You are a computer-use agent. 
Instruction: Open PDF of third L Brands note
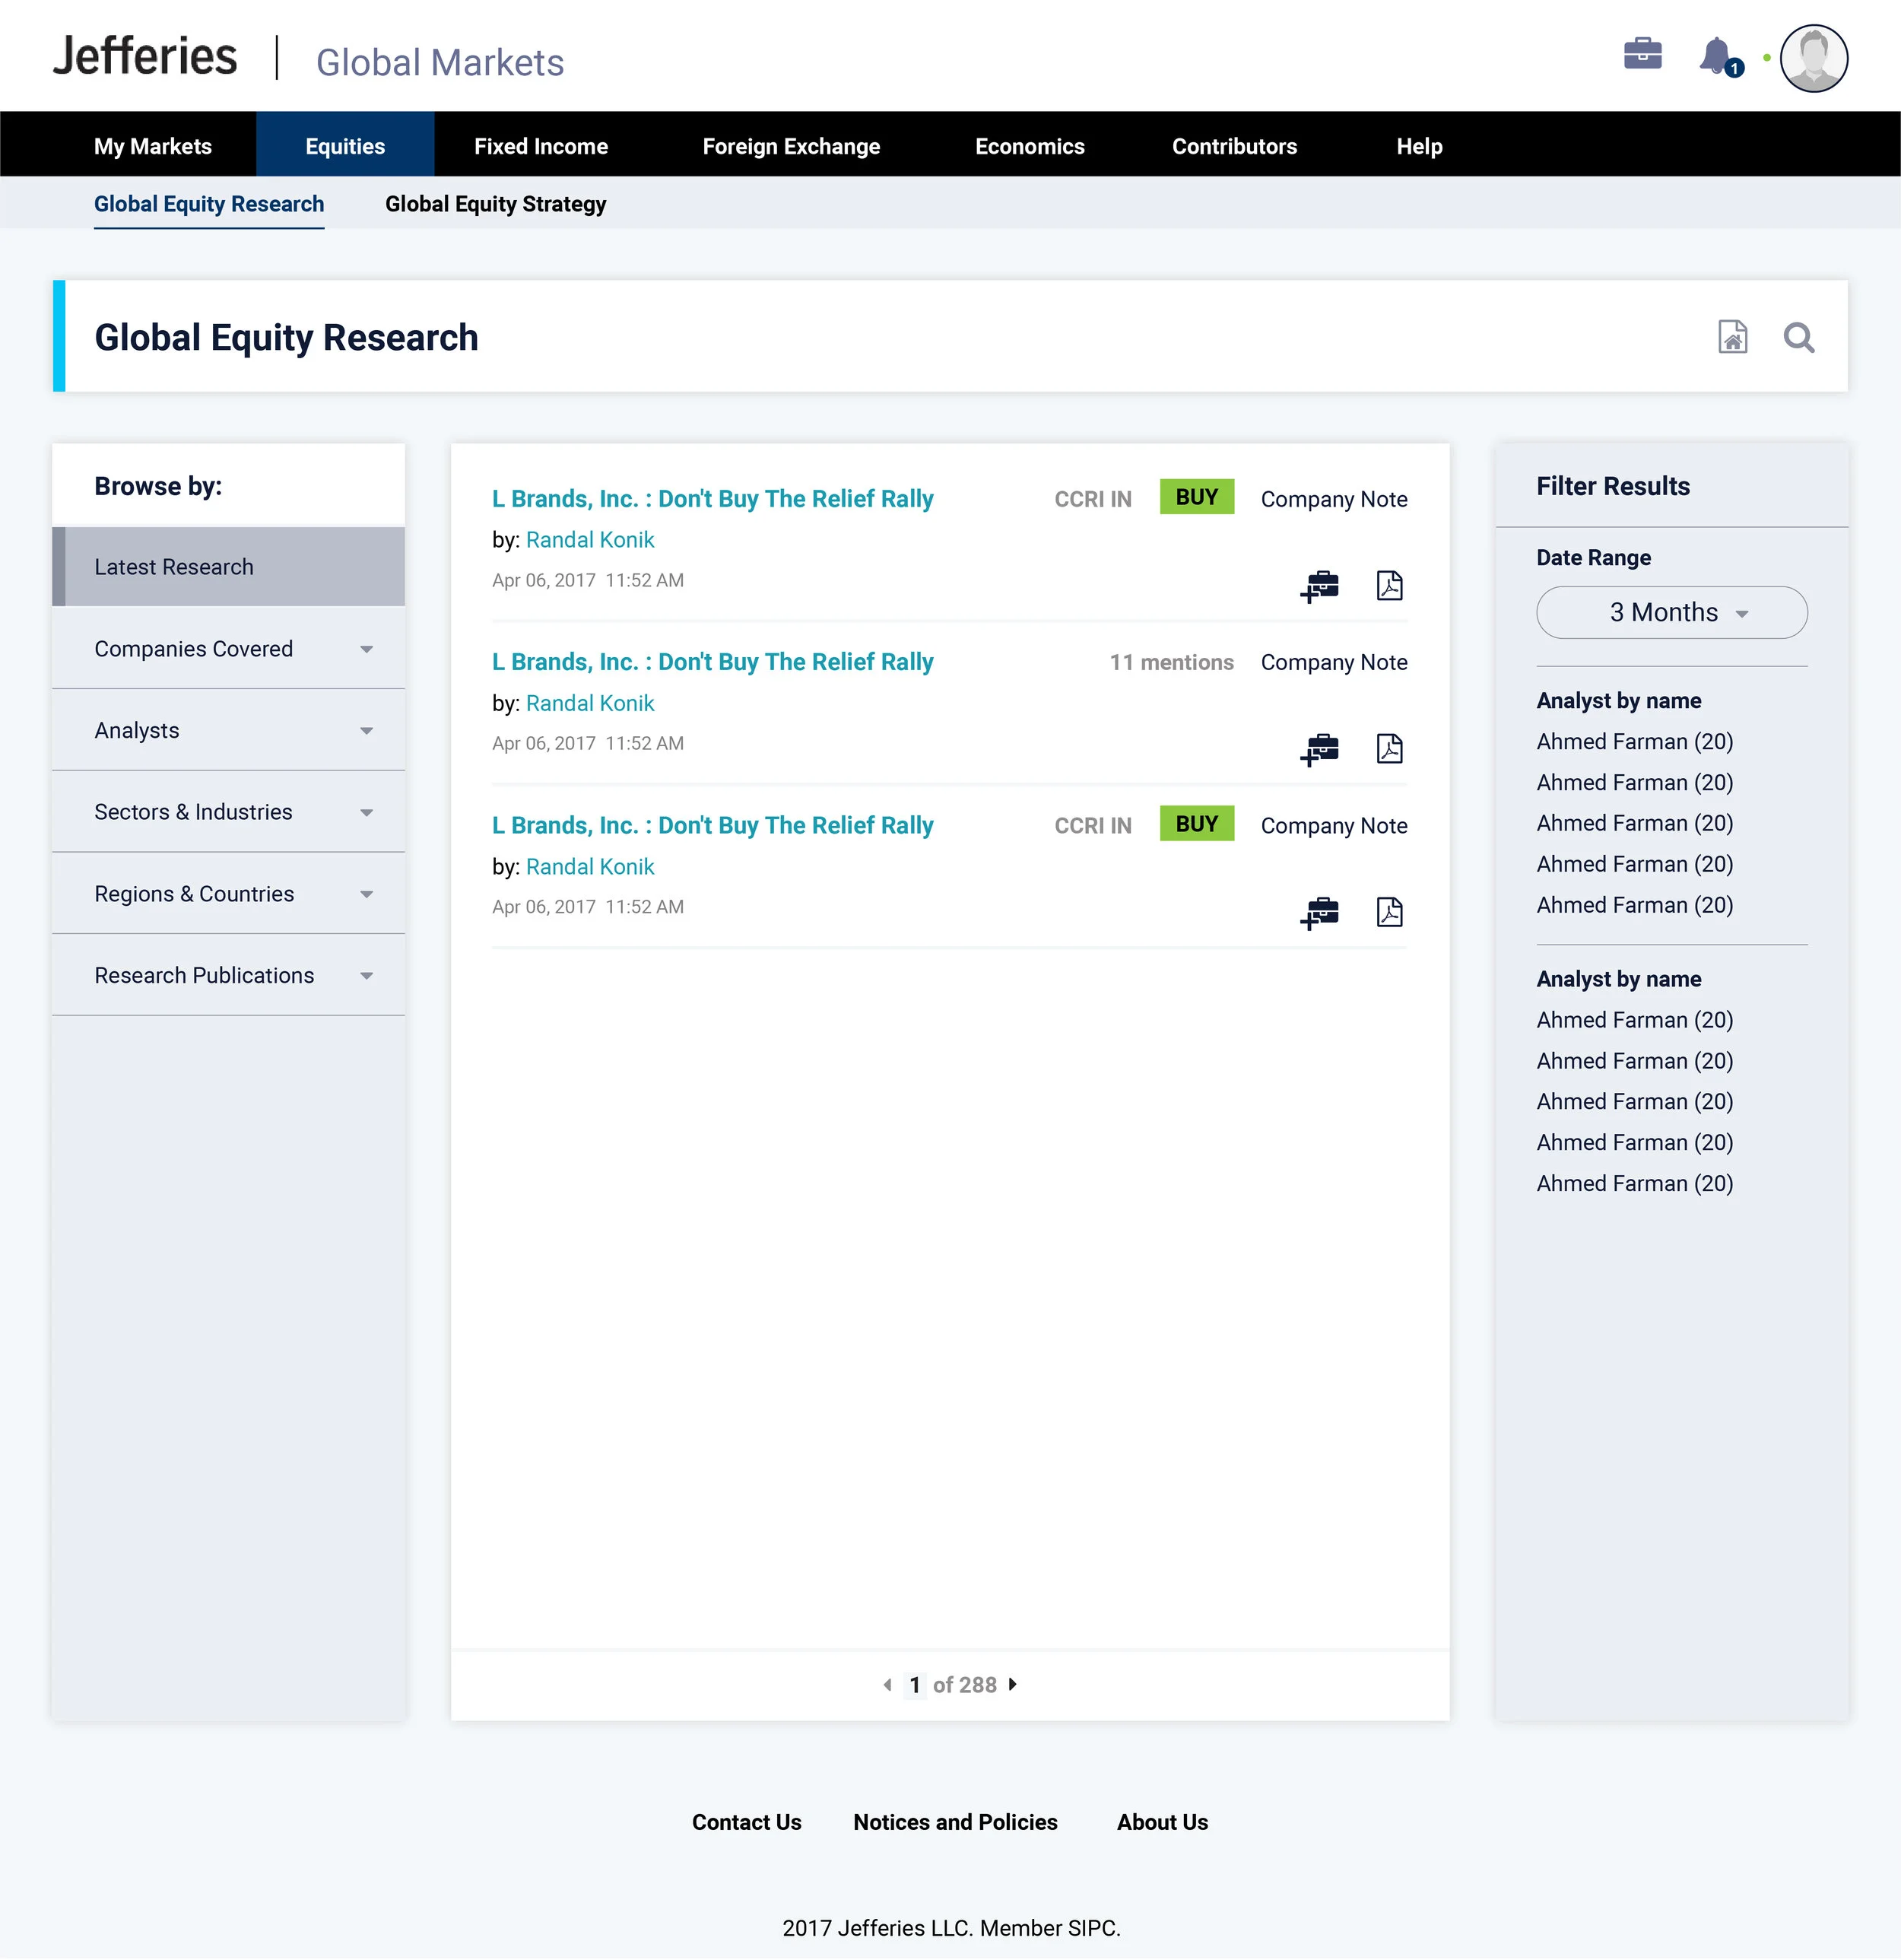(x=1389, y=911)
